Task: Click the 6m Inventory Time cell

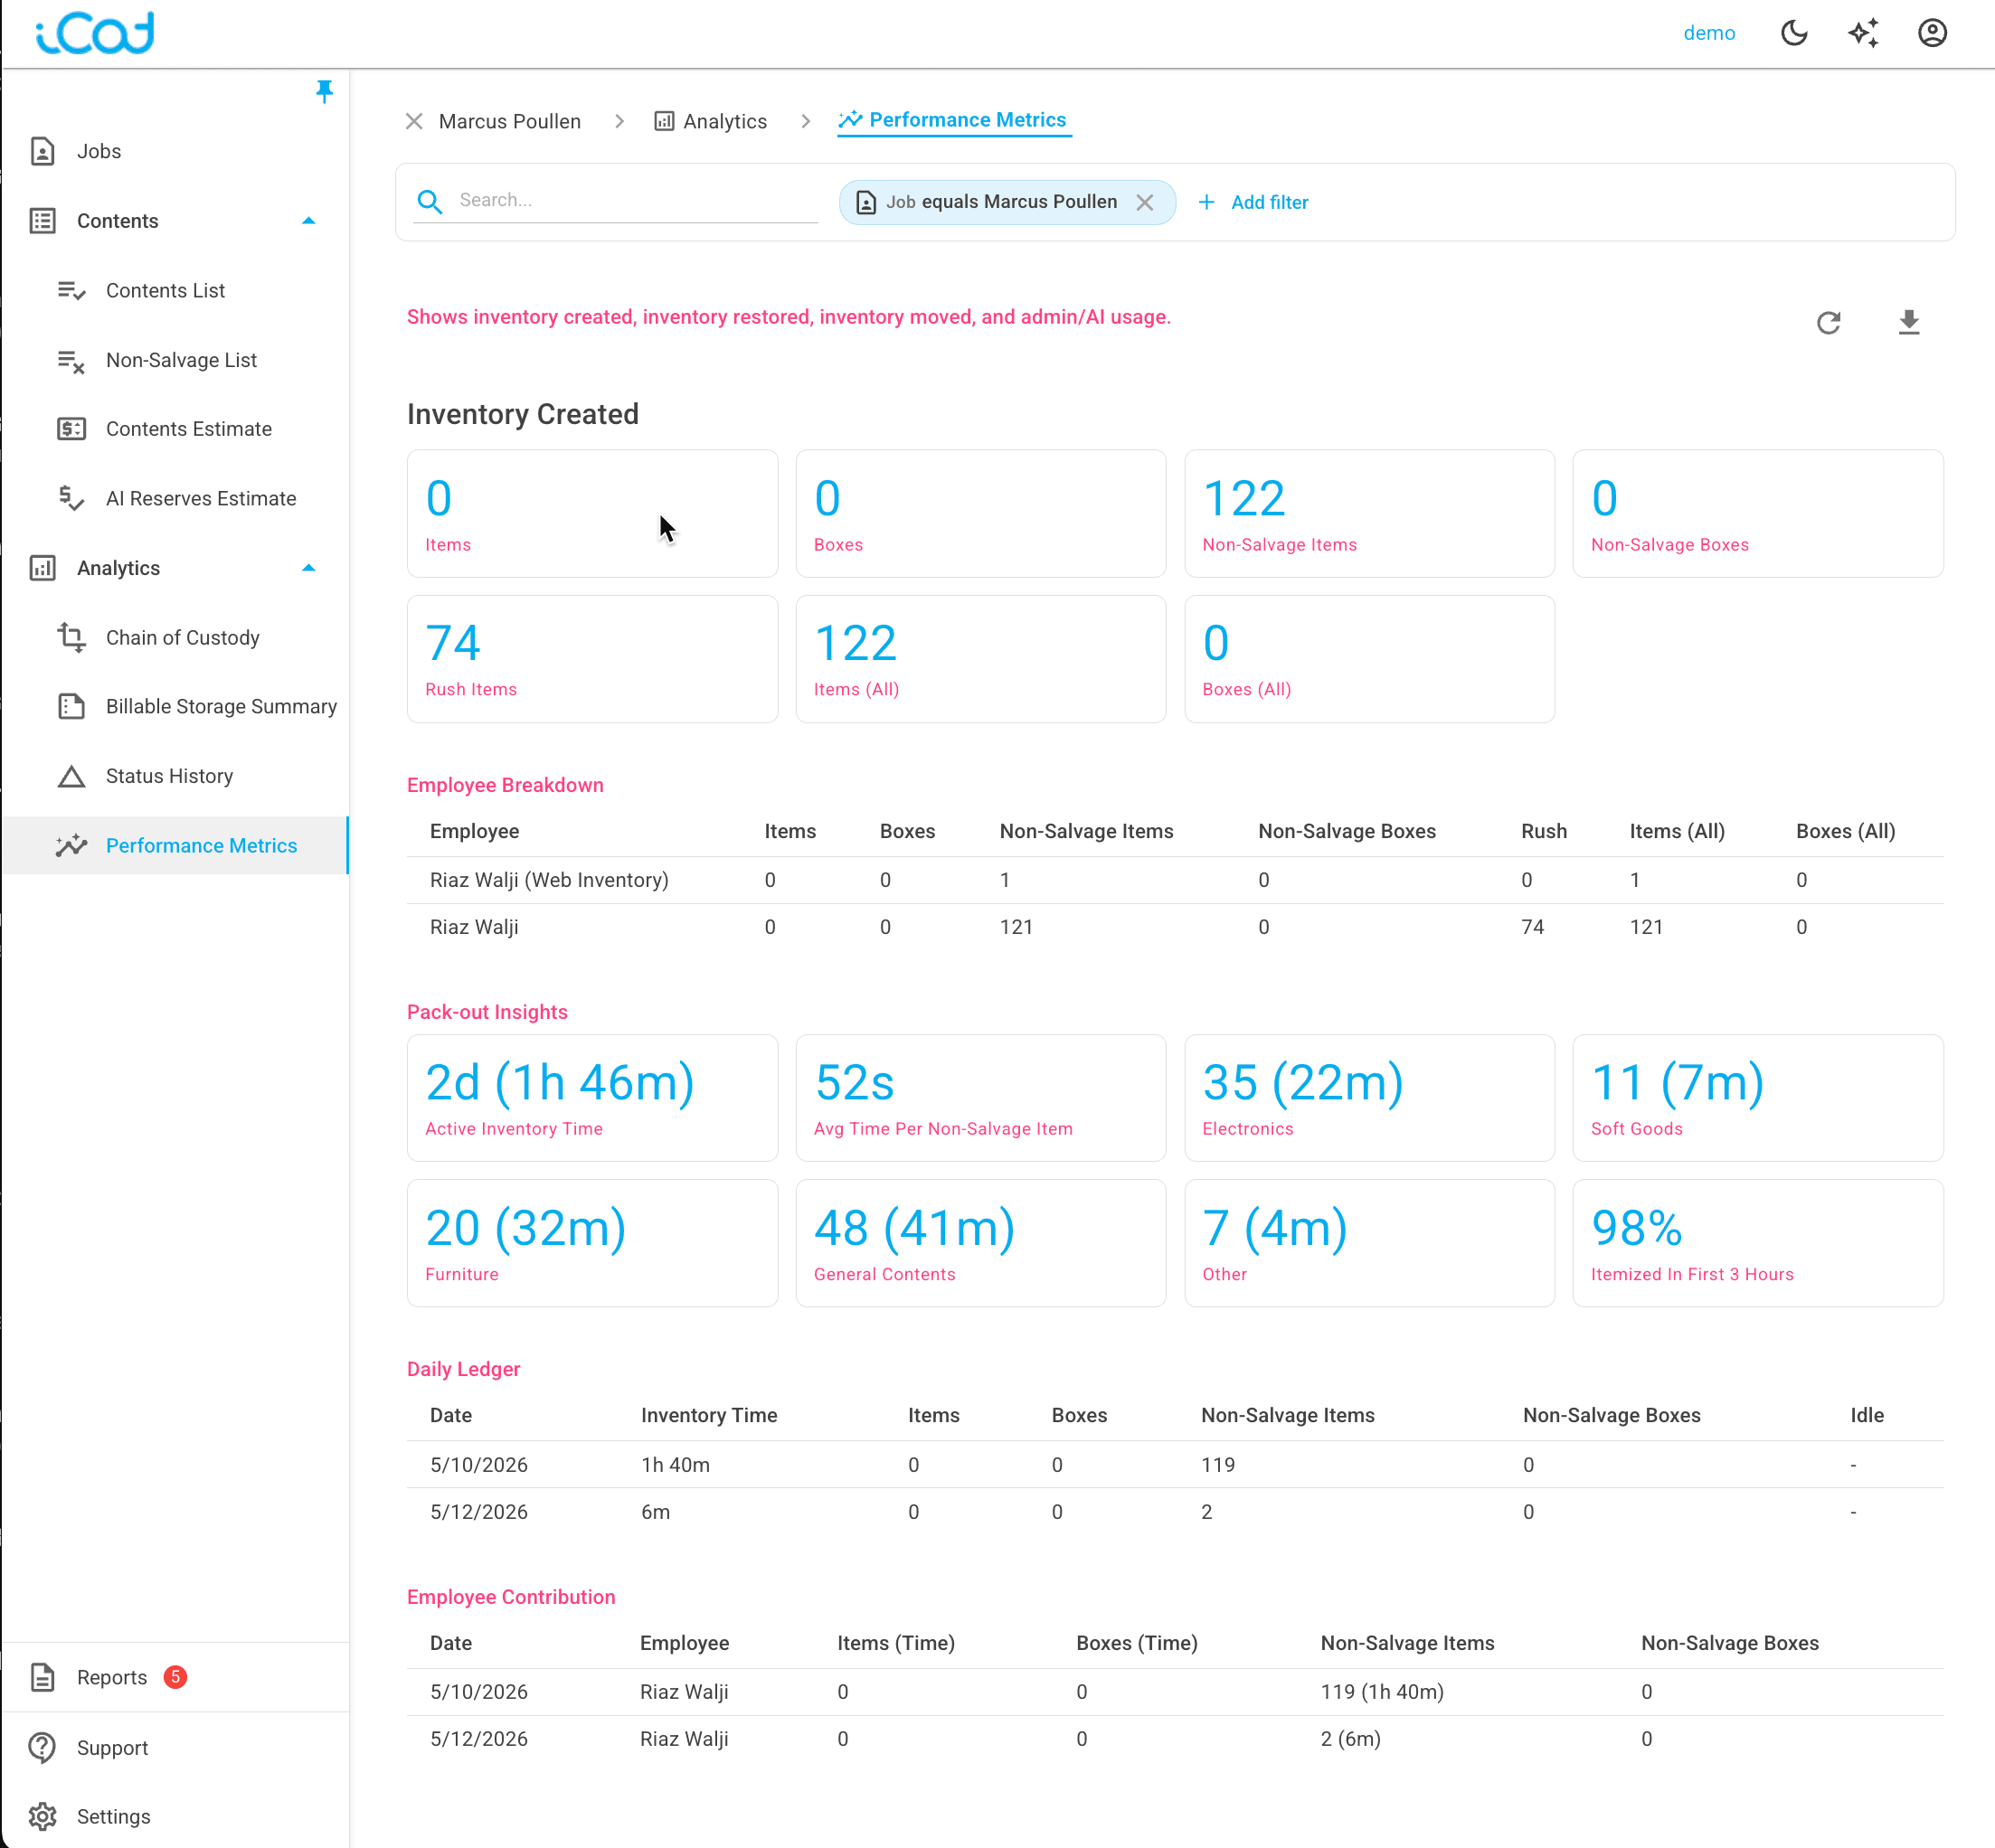Action: [x=655, y=1512]
